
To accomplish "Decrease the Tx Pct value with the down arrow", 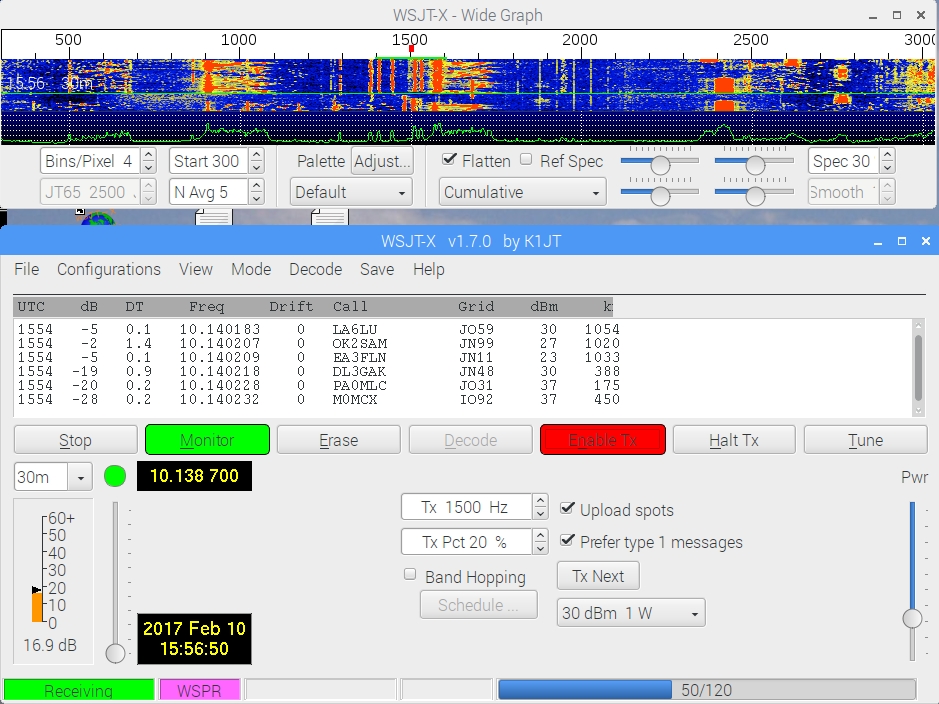I will [540, 548].
